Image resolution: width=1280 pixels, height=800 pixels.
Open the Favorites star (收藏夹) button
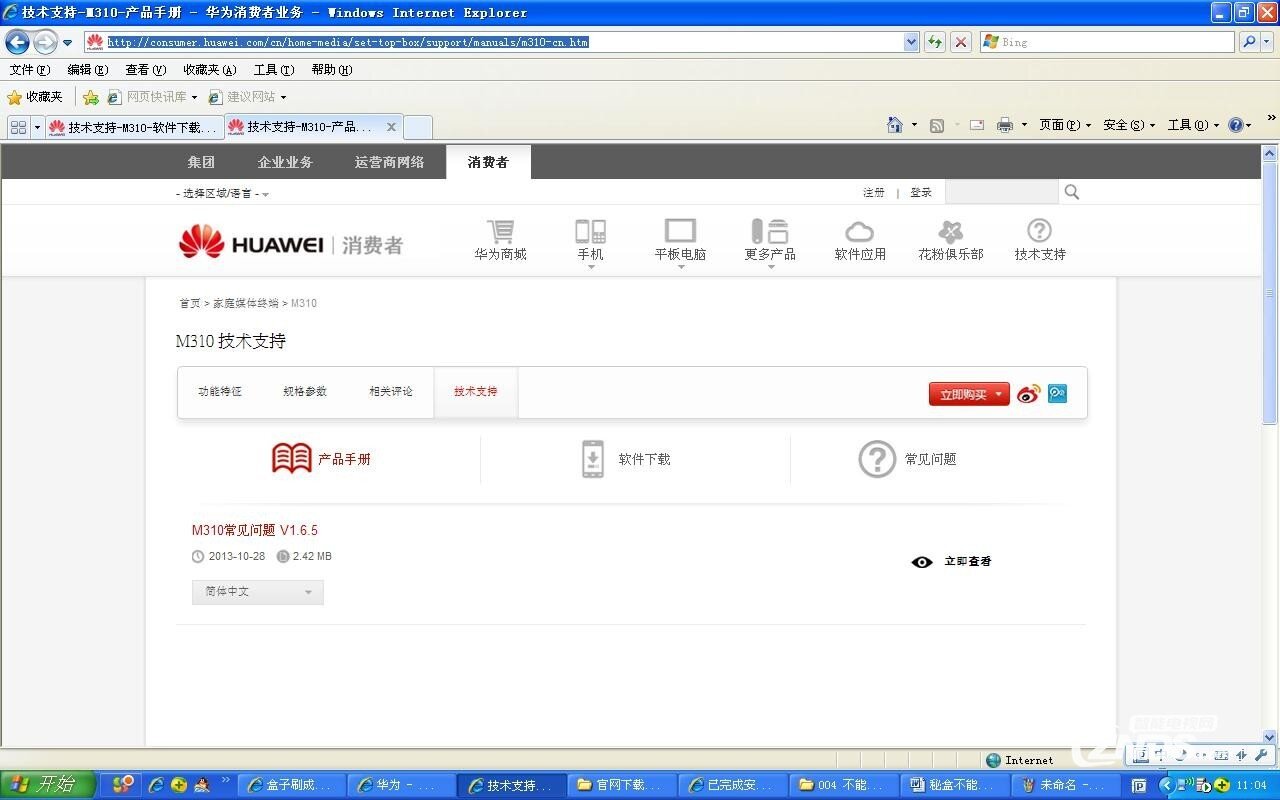click(35, 97)
